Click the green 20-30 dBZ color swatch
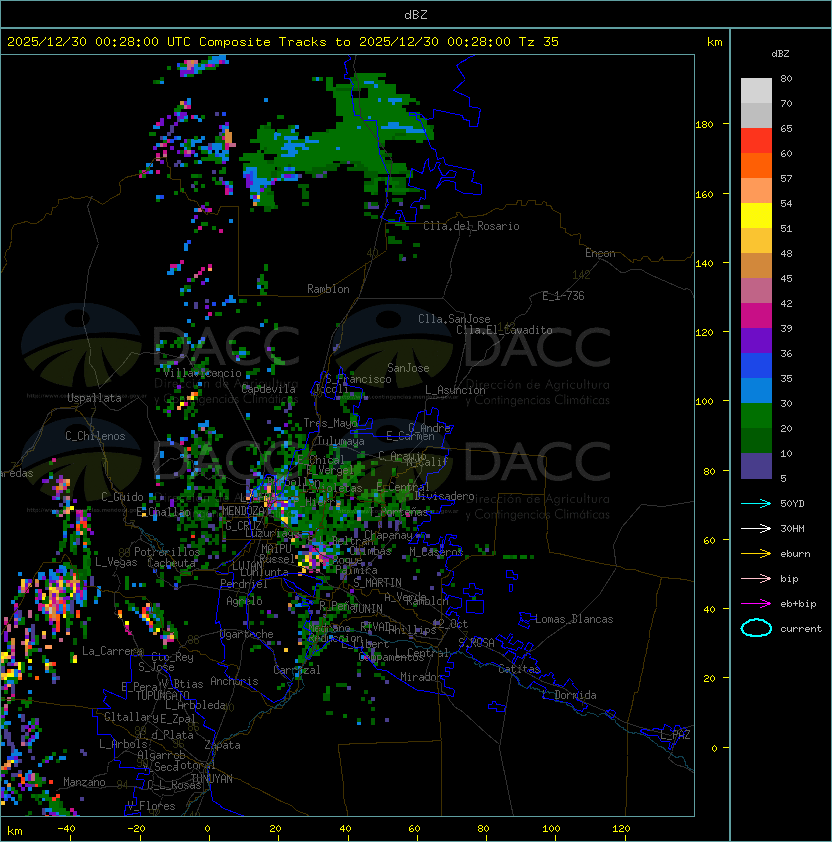This screenshot has height=842, width=832. tap(756, 416)
